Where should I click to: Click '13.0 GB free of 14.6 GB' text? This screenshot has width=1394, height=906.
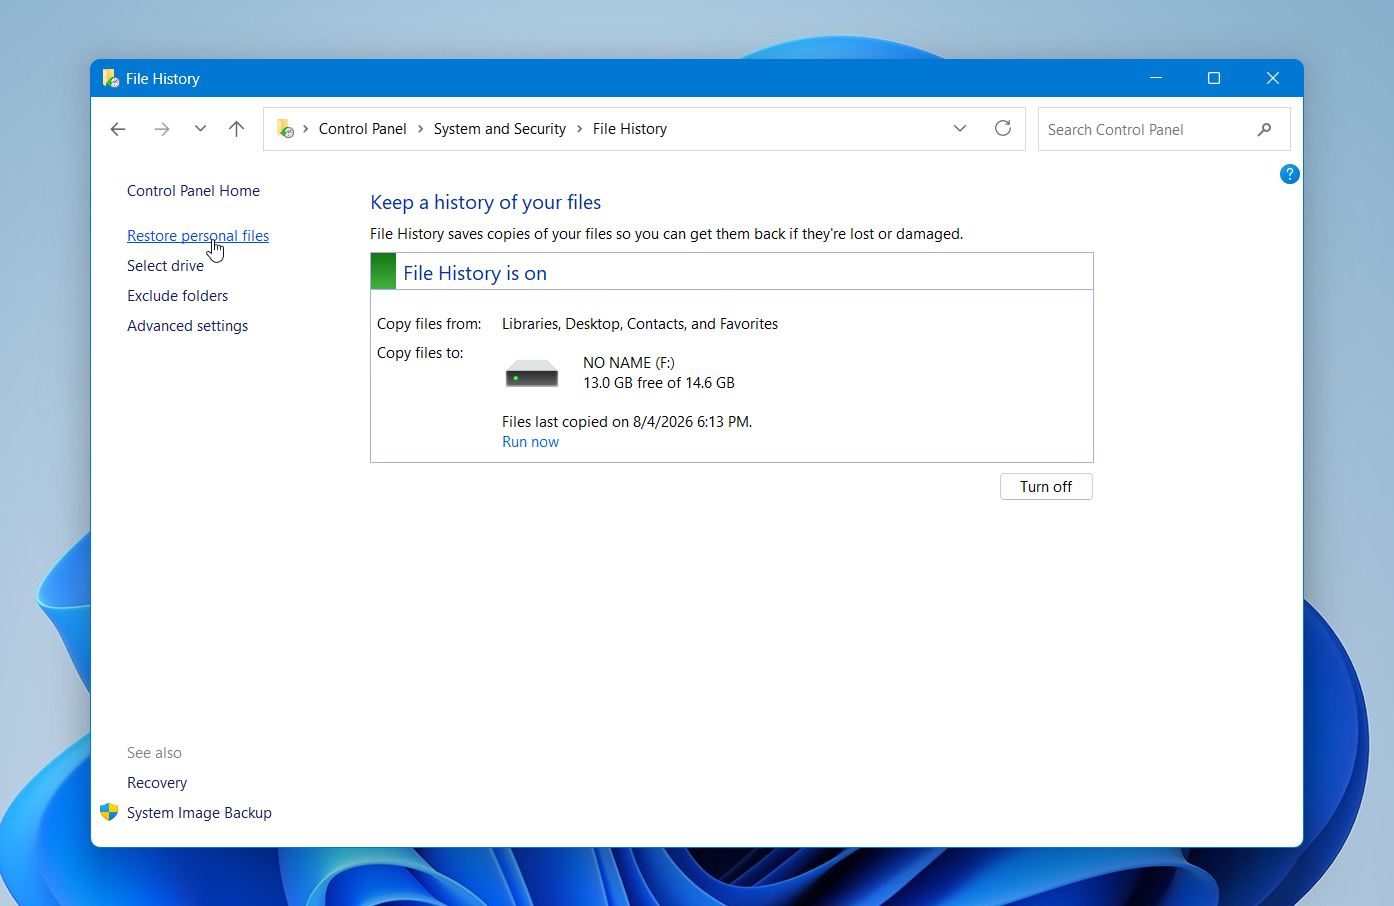tap(659, 383)
